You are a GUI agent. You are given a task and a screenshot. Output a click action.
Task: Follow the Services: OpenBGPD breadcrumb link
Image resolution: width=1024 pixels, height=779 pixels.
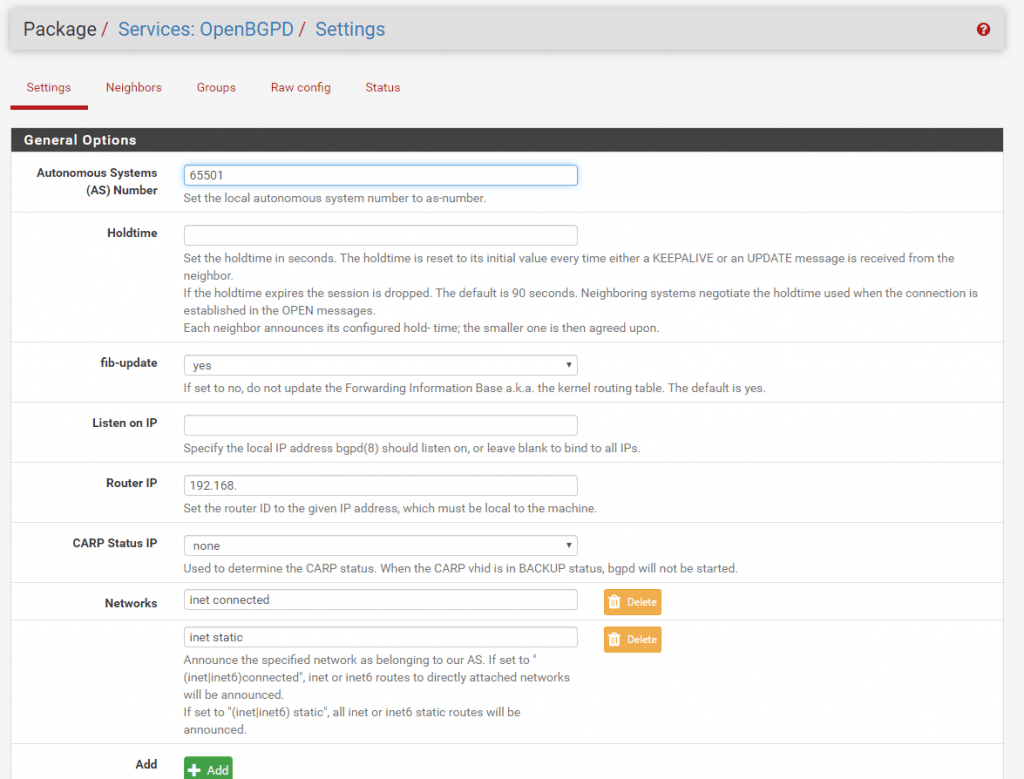(206, 29)
